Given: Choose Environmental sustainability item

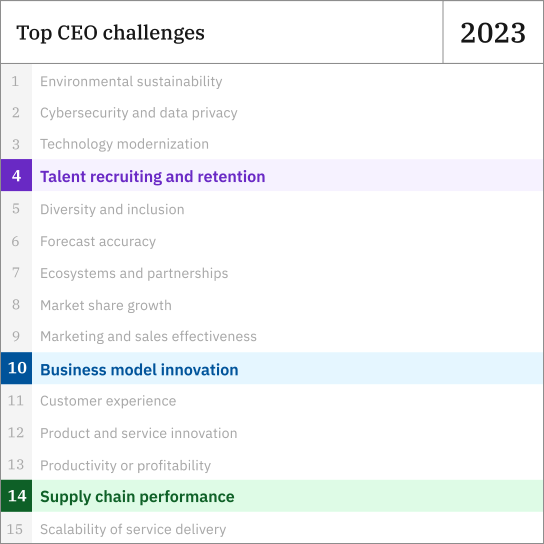Looking at the screenshot, I should [131, 82].
